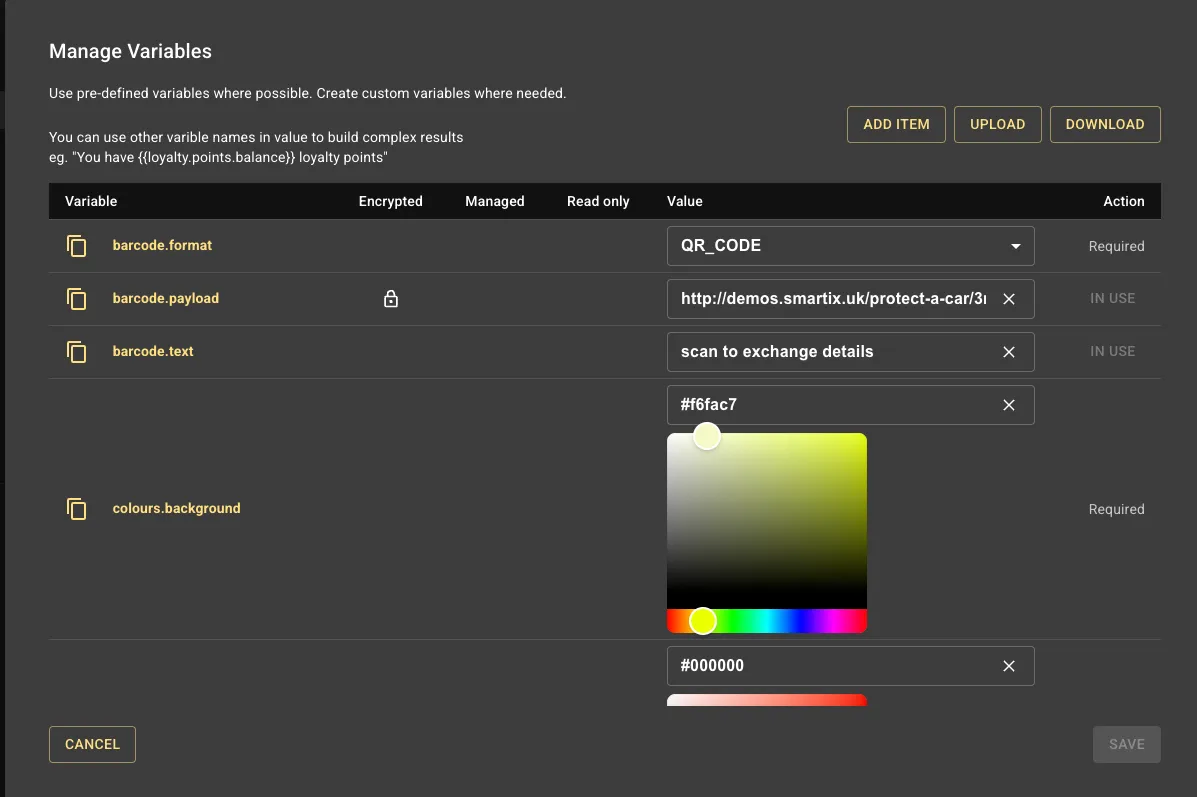Click the Managed column header

[495, 202]
